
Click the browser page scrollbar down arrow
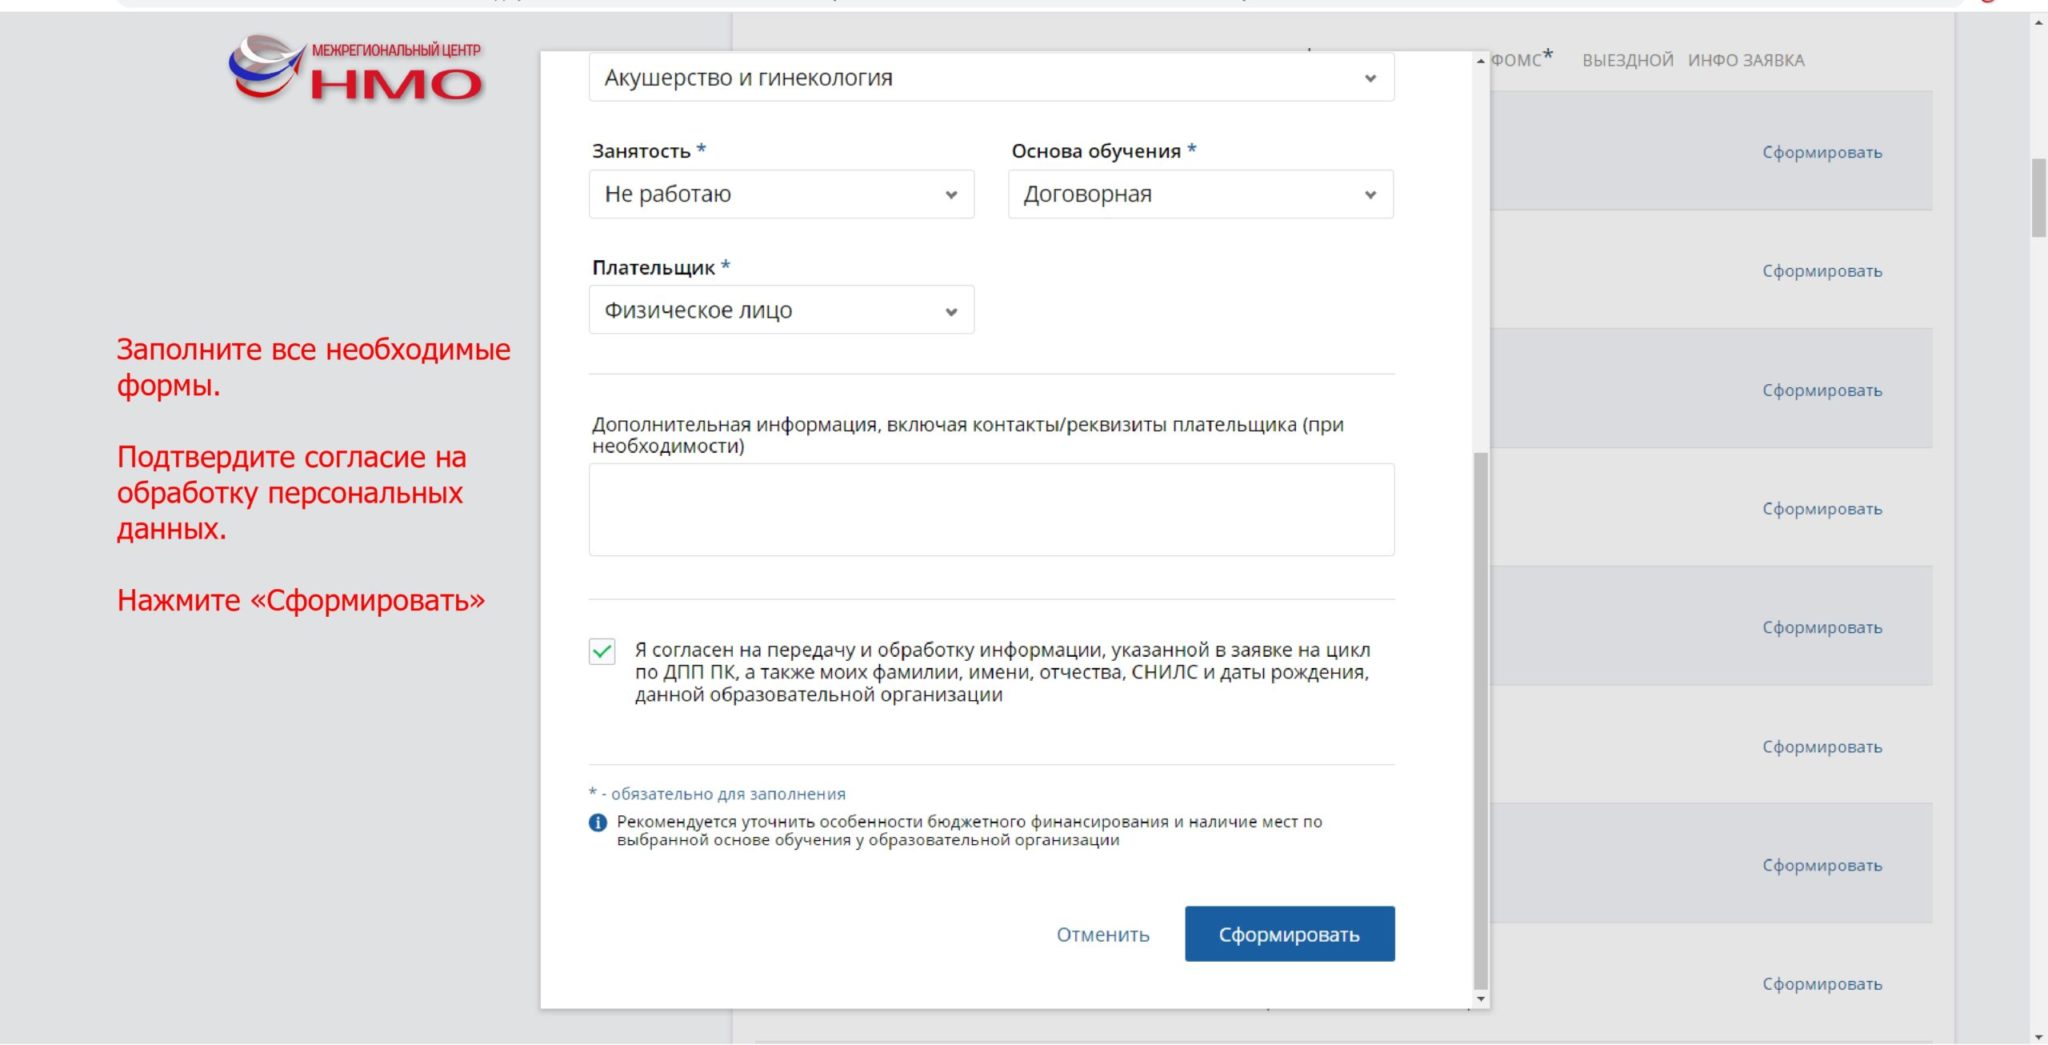pyautogui.click(x=2038, y=1036)
